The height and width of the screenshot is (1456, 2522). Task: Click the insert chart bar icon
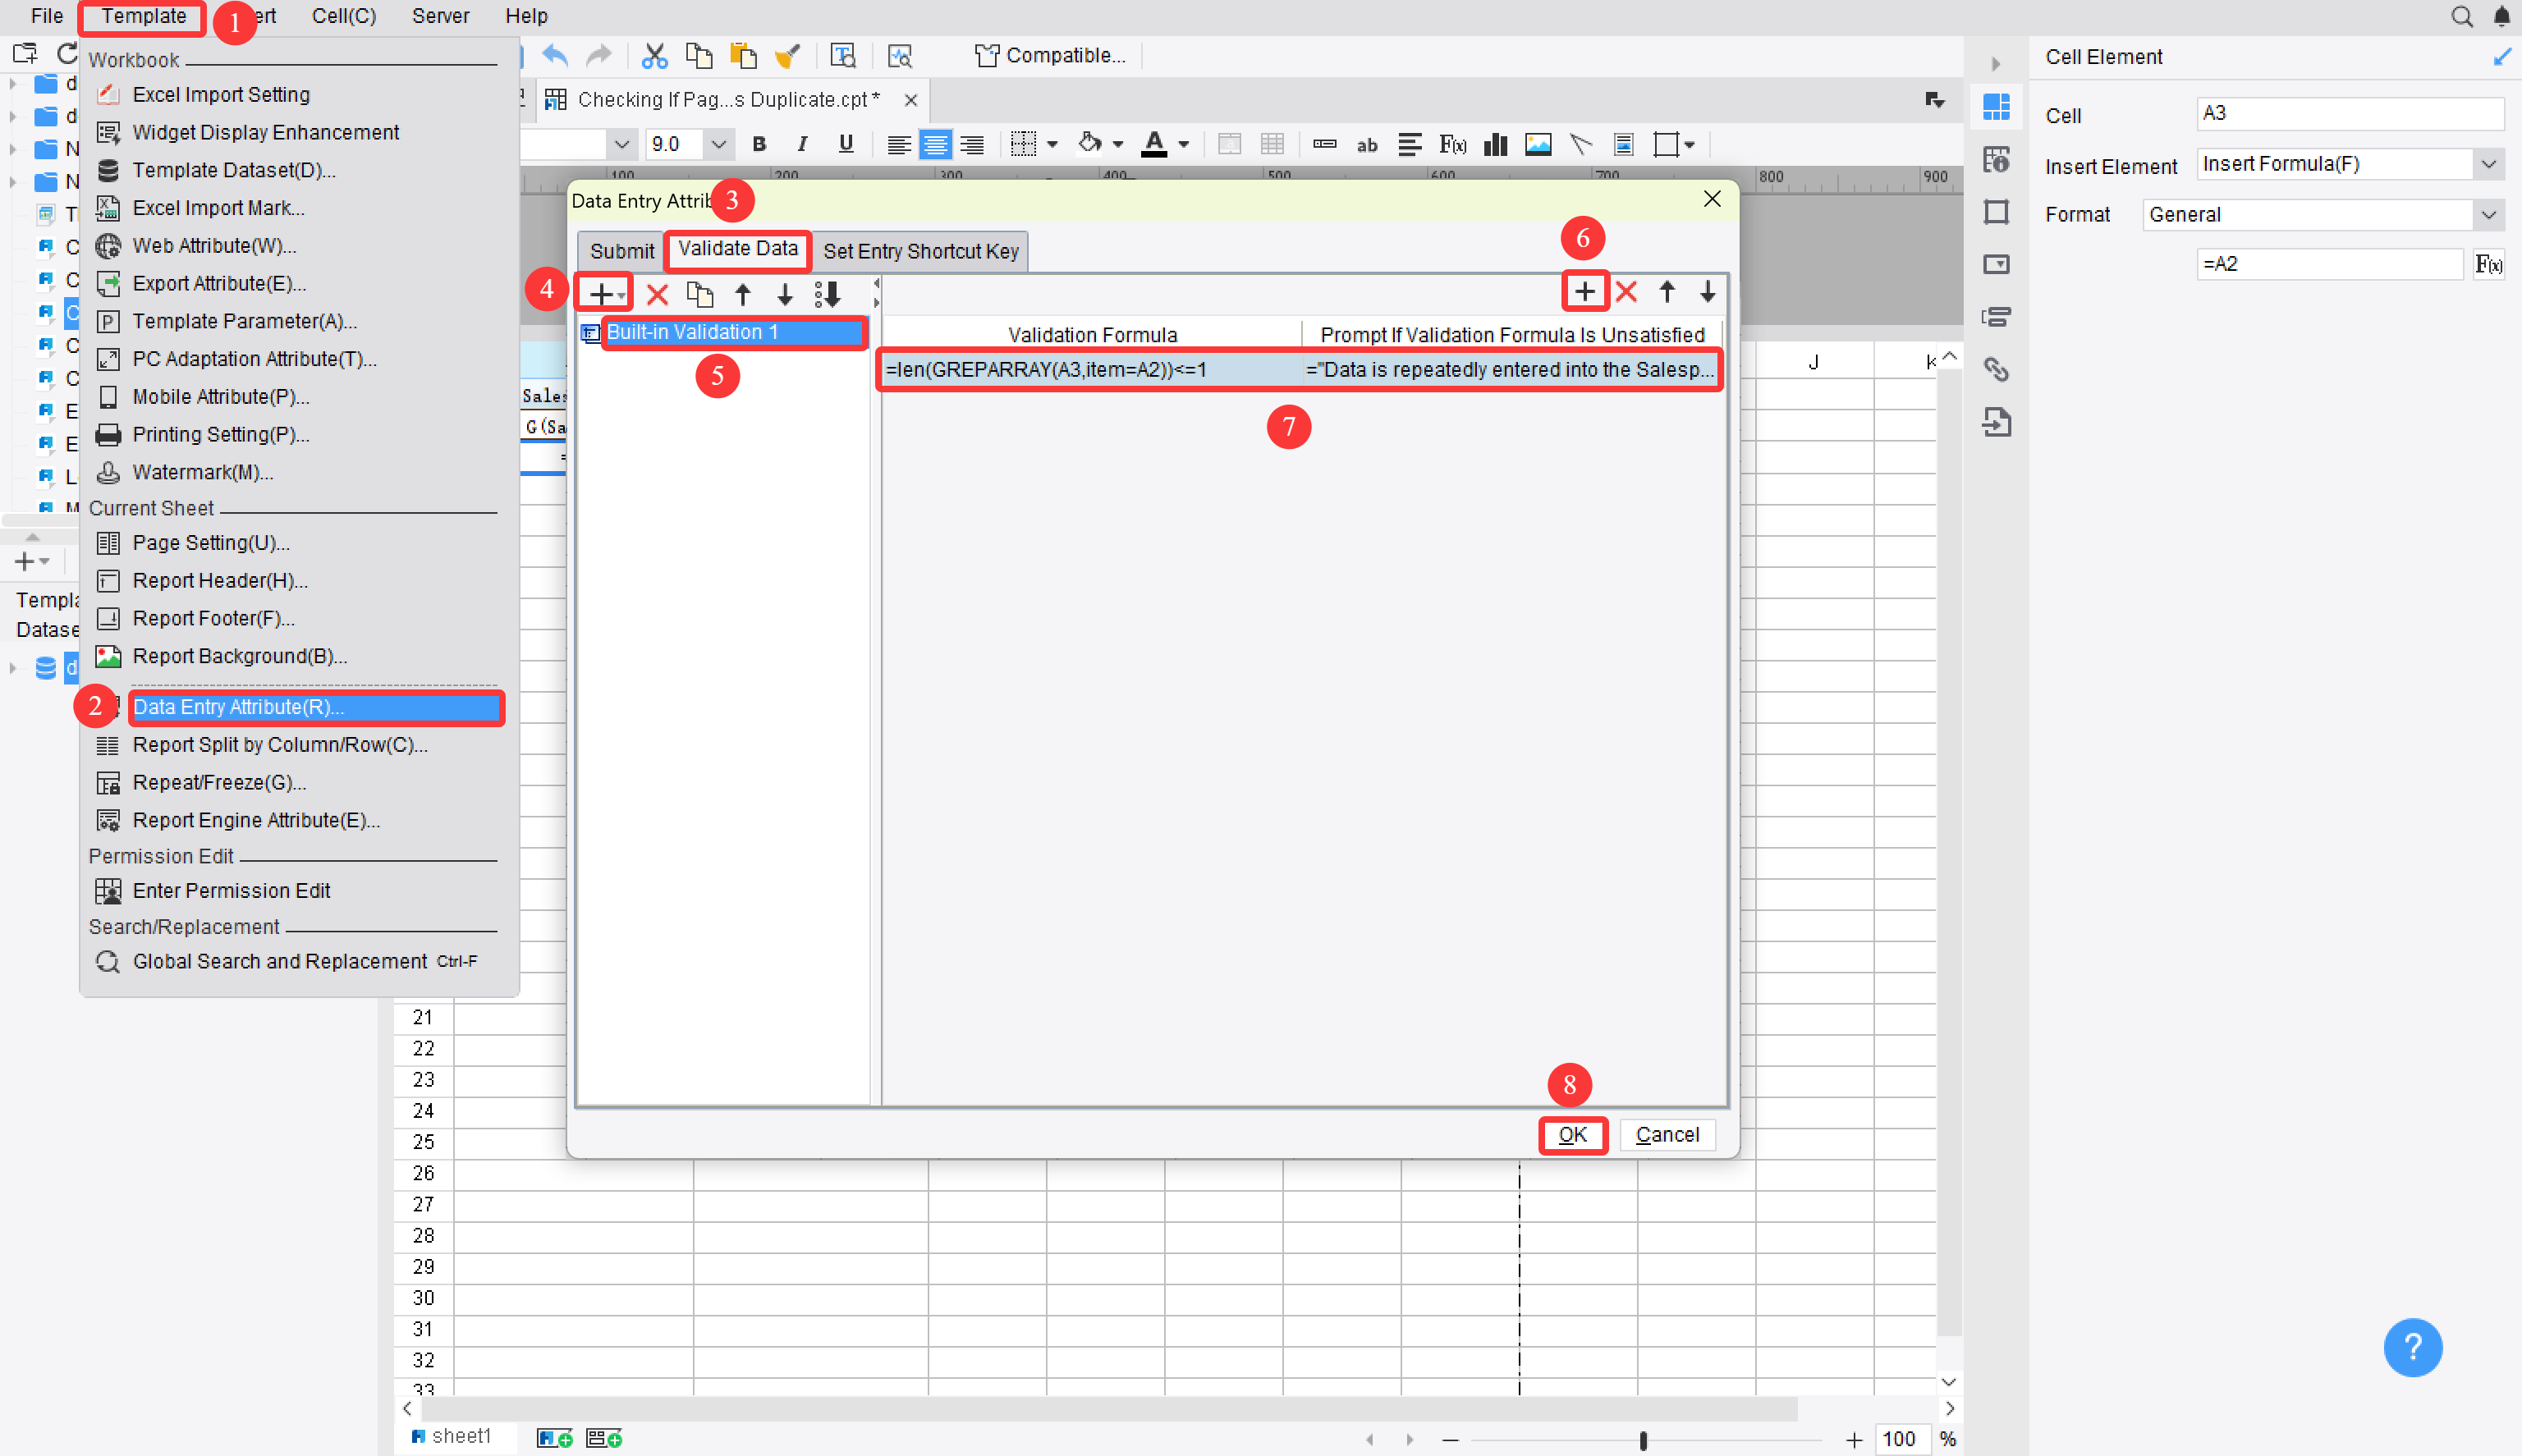tap(1495, 145)
